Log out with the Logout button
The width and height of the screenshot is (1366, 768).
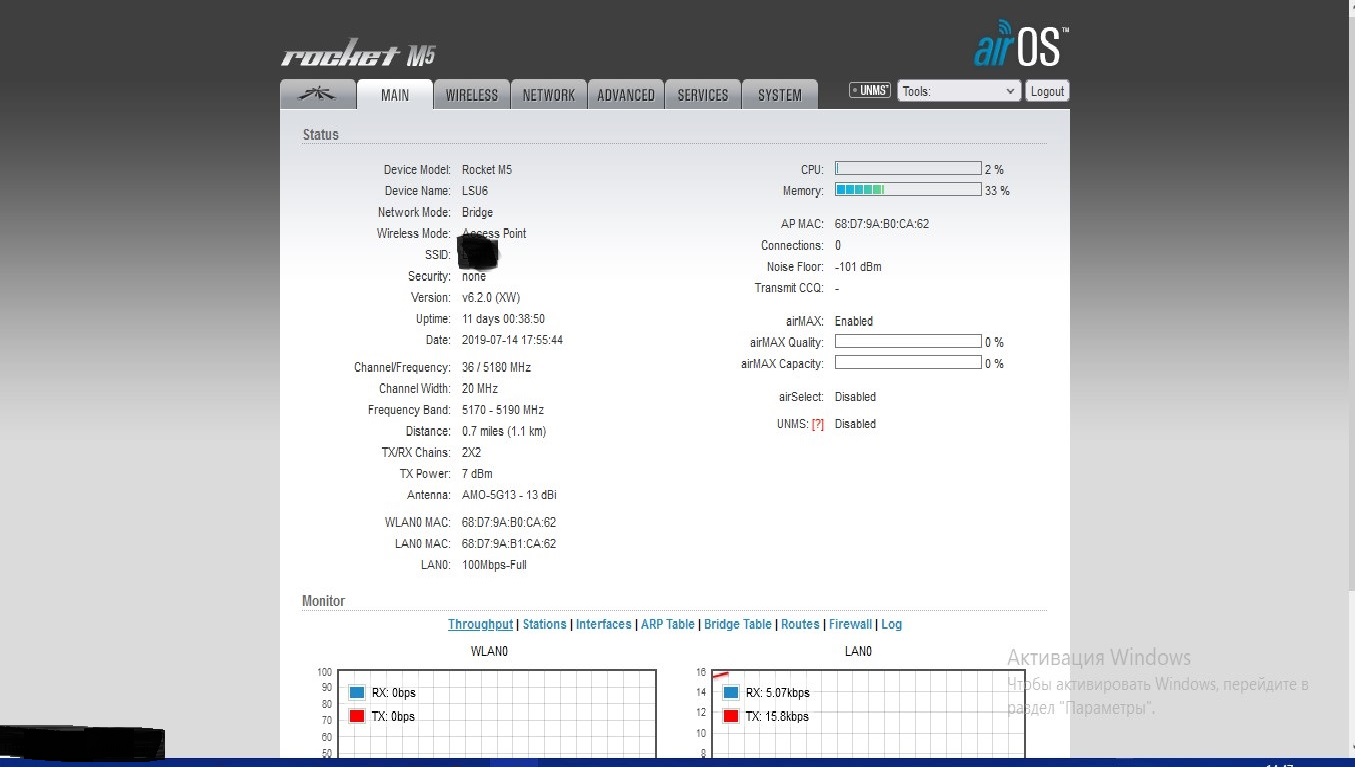(1047, 91)
